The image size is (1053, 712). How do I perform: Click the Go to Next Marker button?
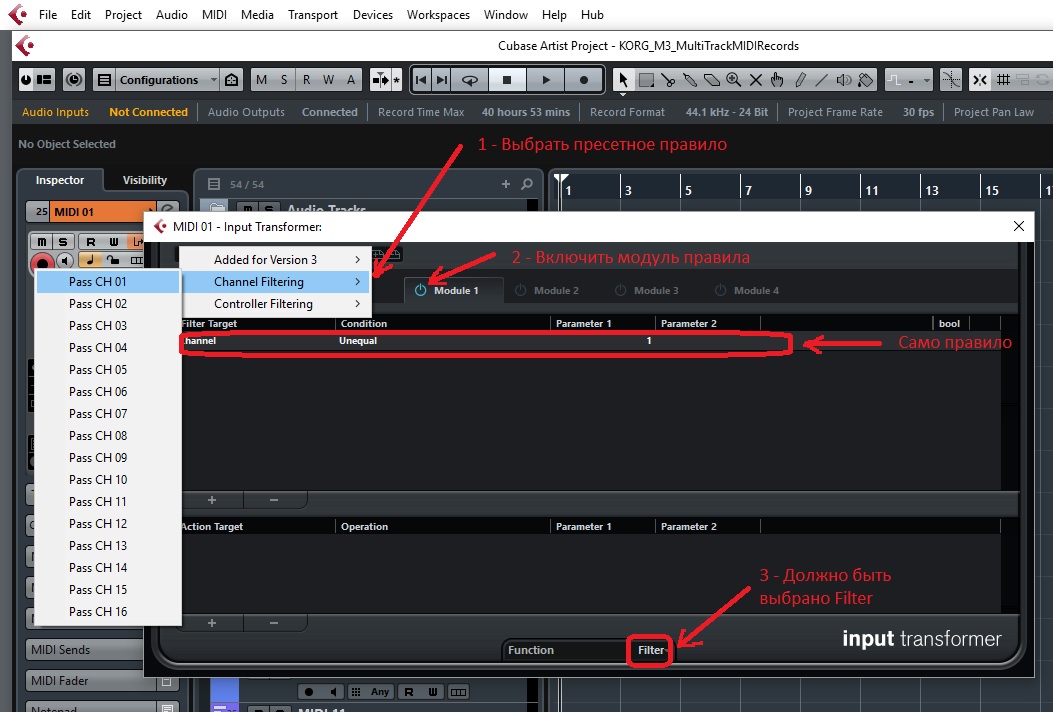pyautogui.click(x=442, y=80)
